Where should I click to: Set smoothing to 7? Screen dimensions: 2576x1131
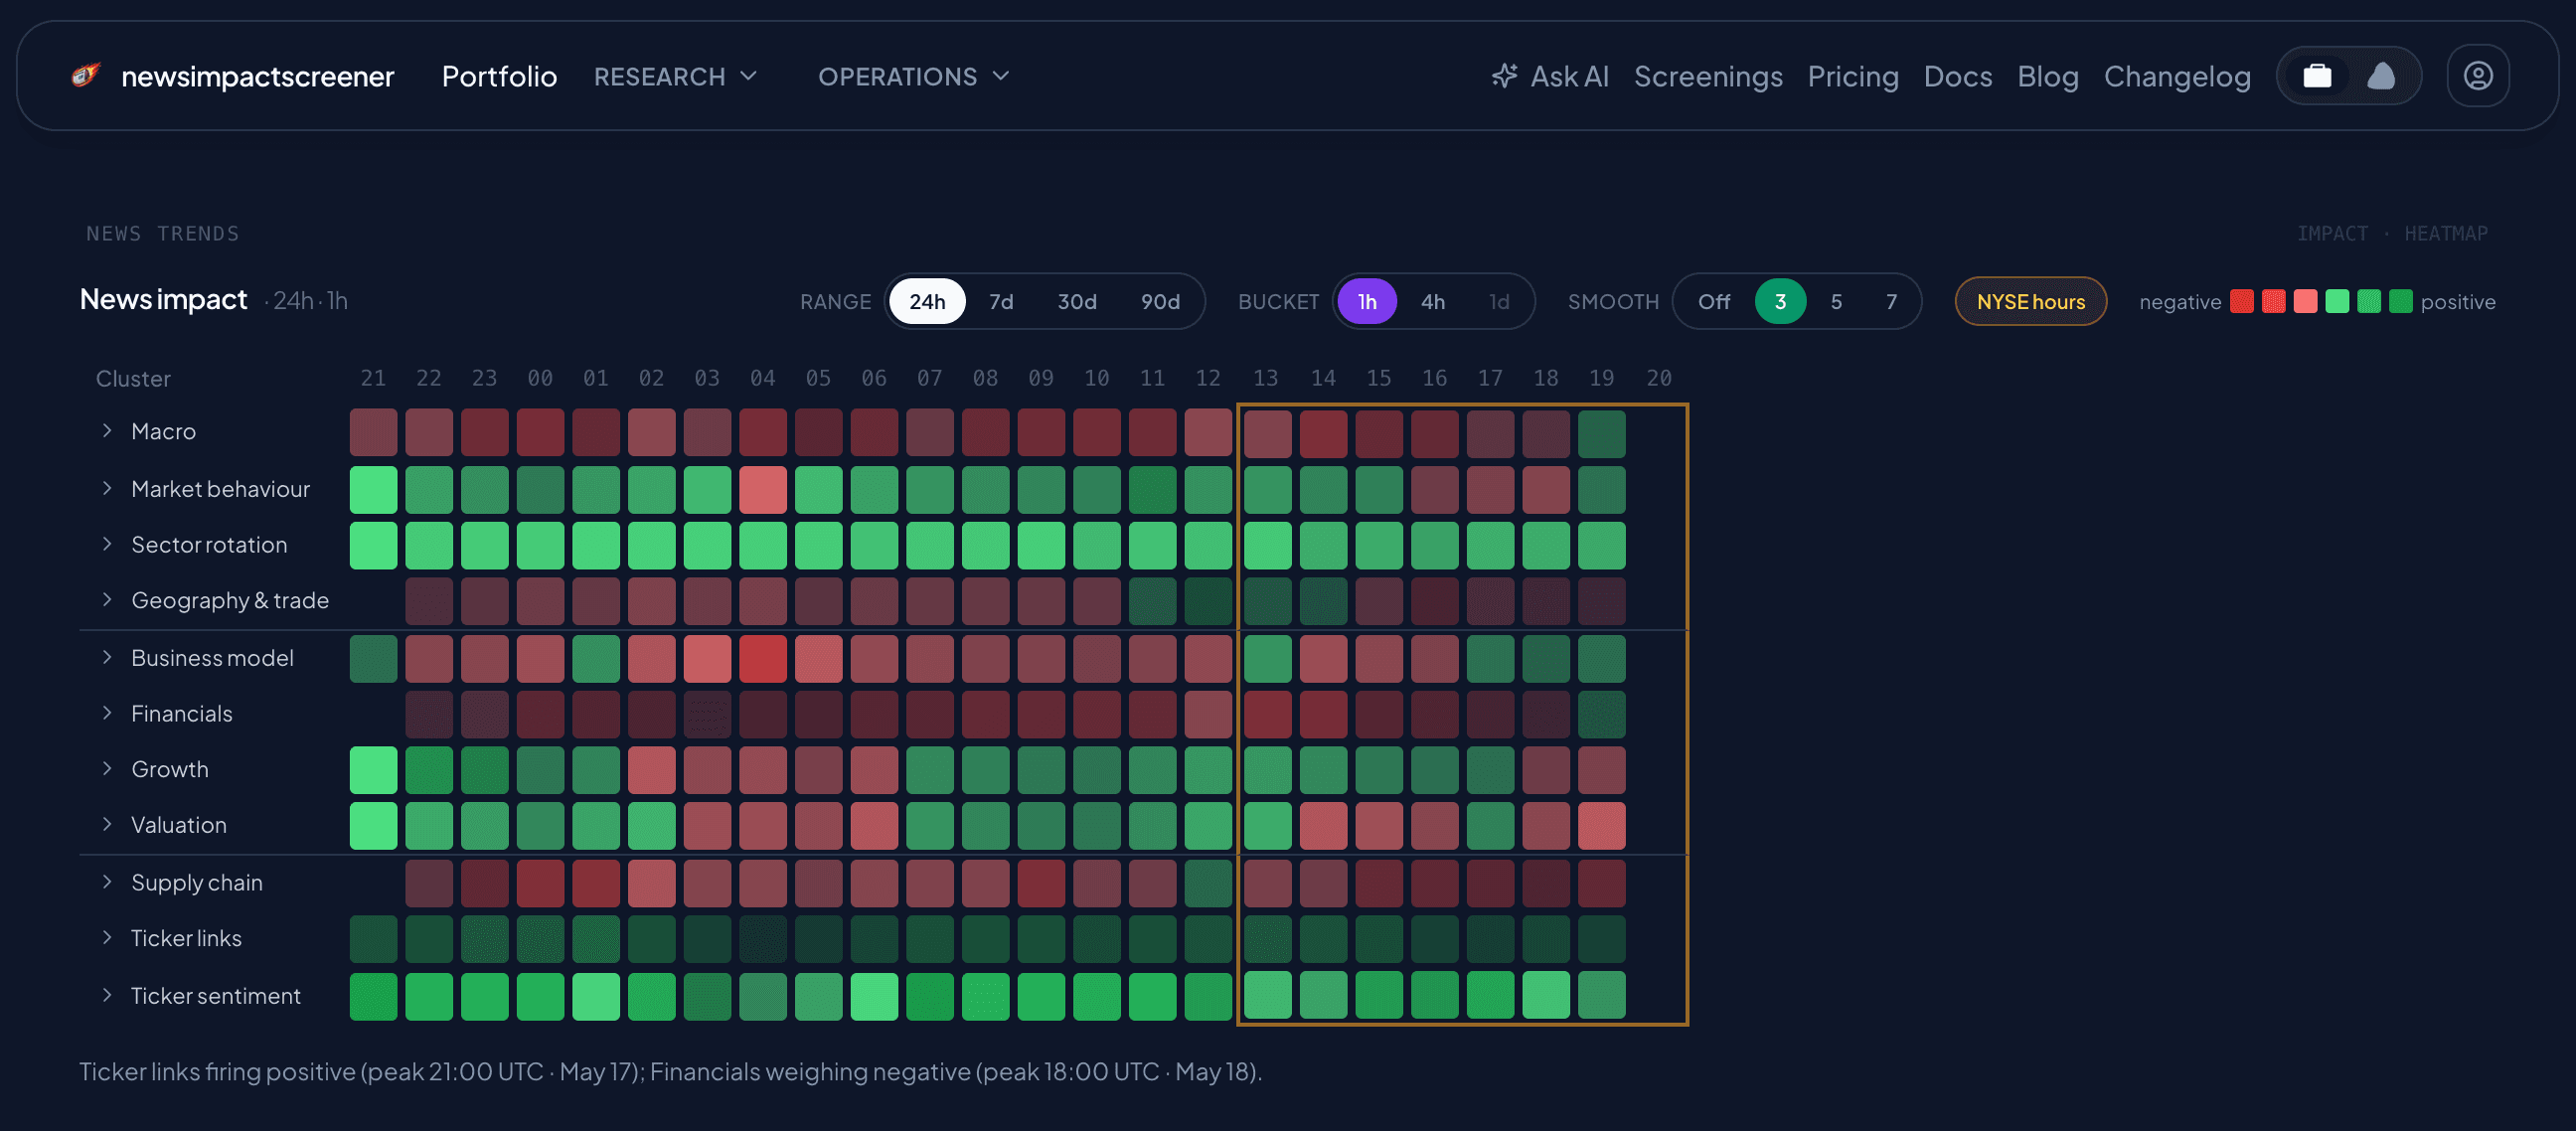click(1891, 301)
